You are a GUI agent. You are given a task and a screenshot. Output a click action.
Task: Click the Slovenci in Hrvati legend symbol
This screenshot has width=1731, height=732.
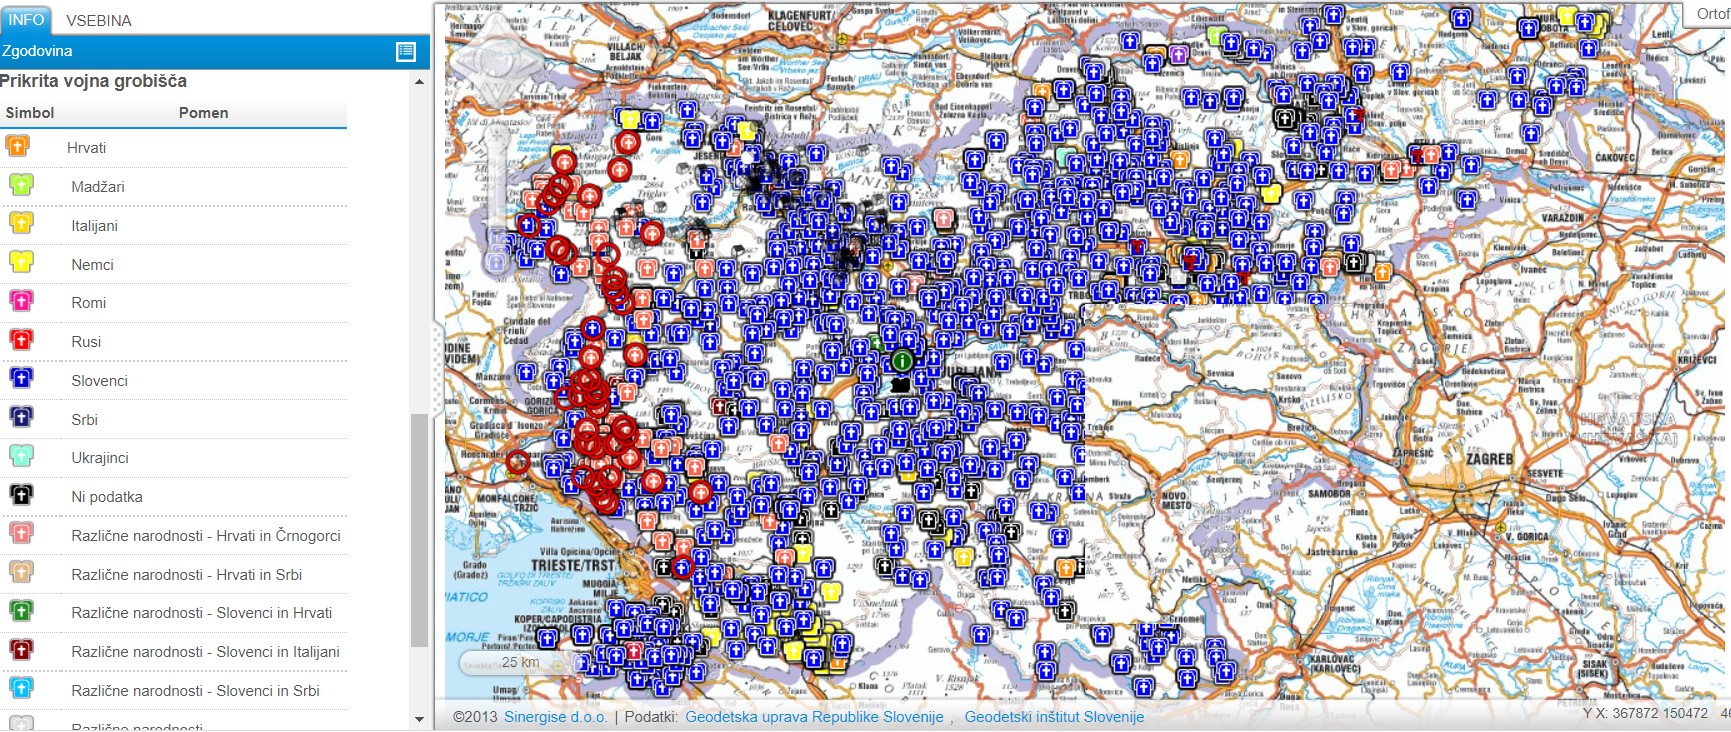[x=21, y=611]
